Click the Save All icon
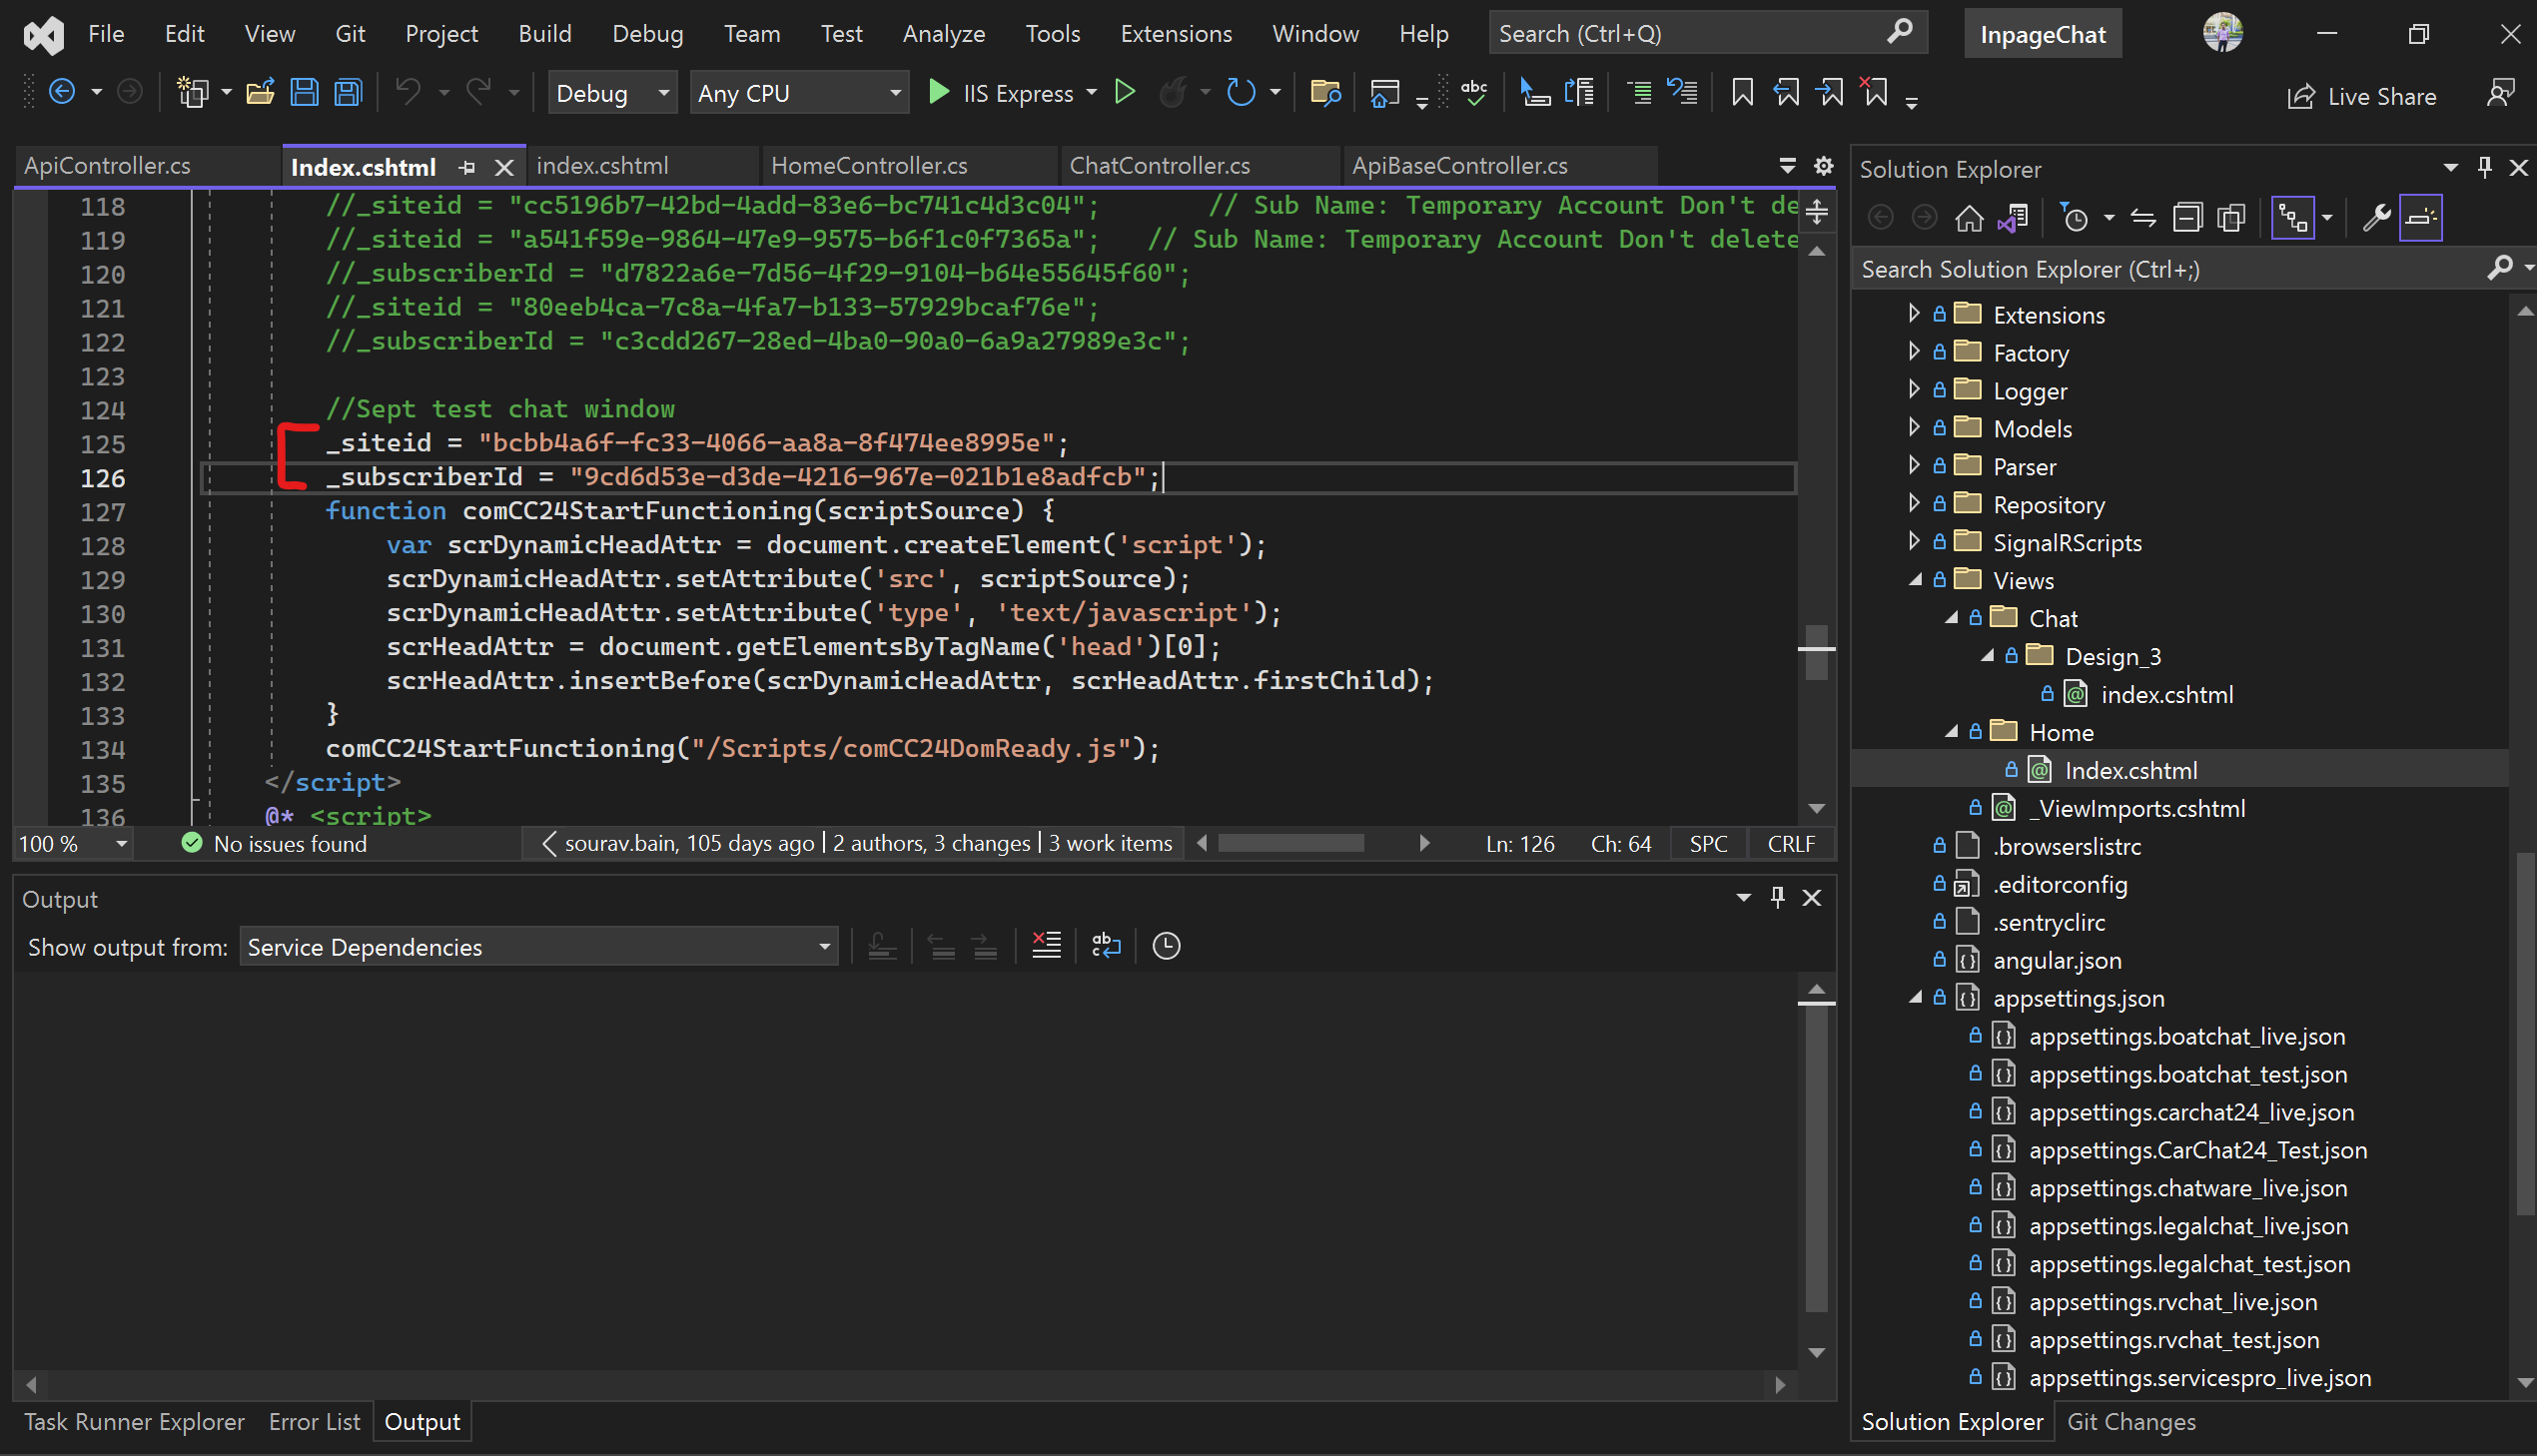The width and height of the screenshot is (2537, 1456). (347, 92)
